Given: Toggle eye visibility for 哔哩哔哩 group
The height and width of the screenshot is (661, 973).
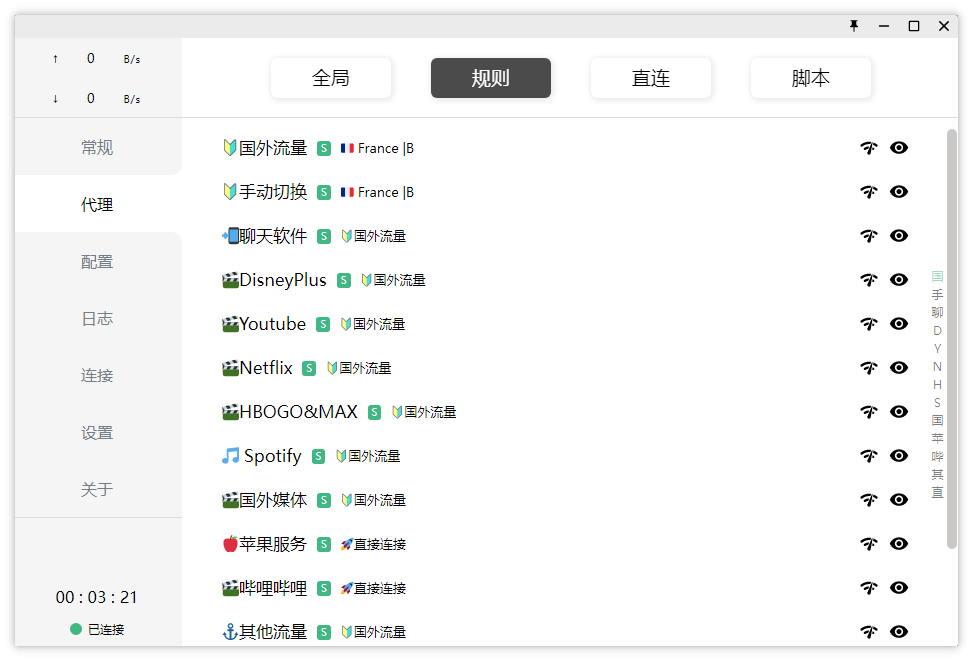Looking at the screenshot, I should point(899,588).
